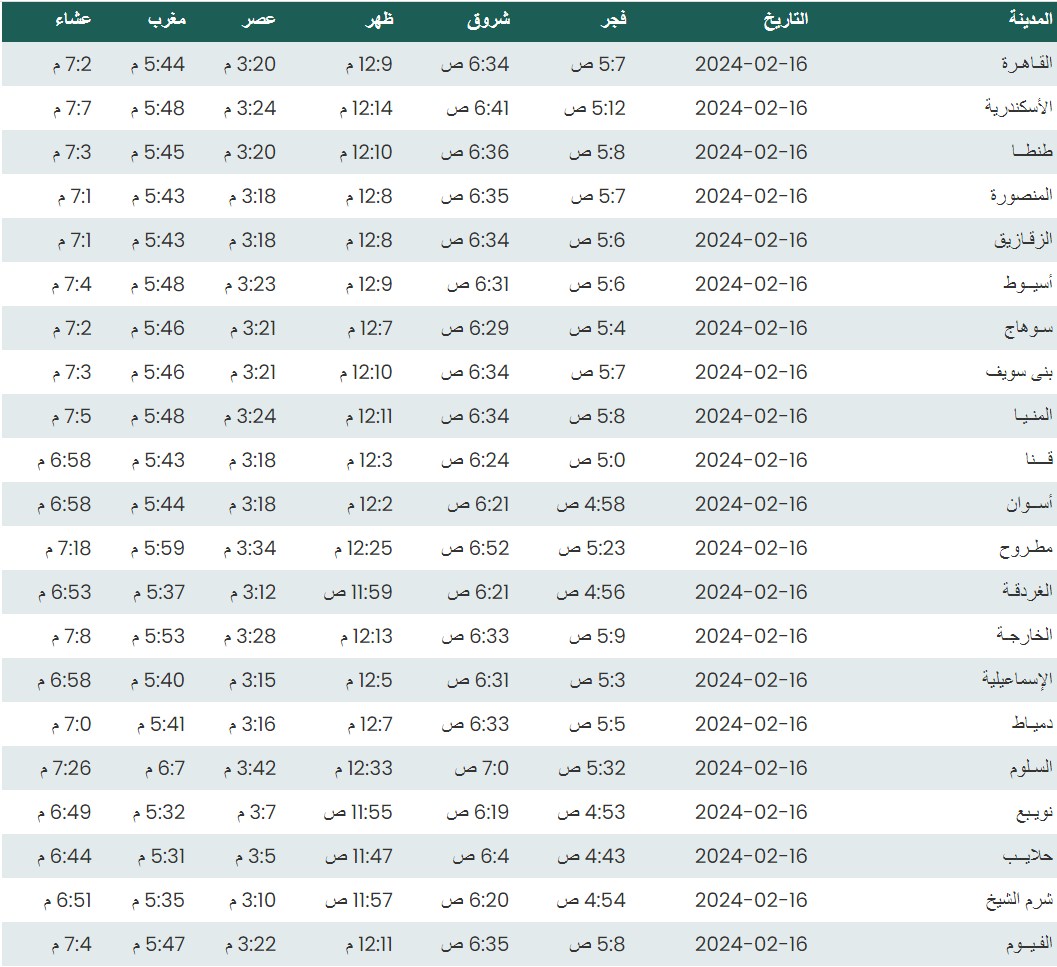Viewport: 1057px width, 967px height.
Task: Click حلايب's sunrise time 6:4 ص
Action: tap(481, 856)
